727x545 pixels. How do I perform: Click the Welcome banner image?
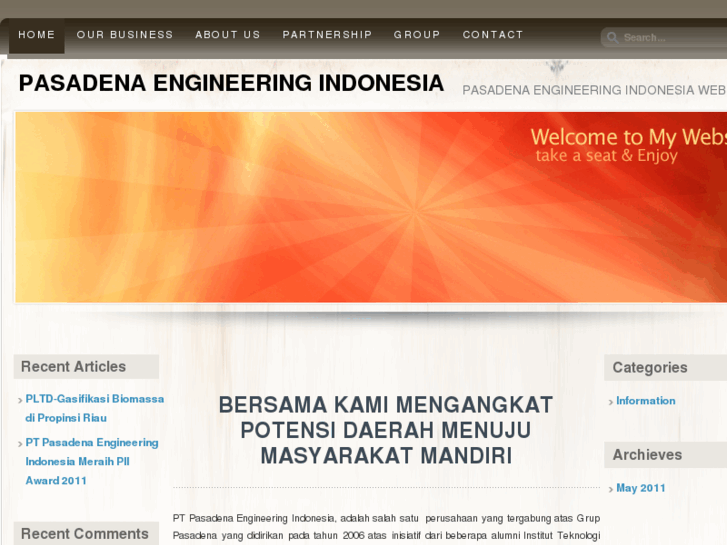(x=371, y=207)
